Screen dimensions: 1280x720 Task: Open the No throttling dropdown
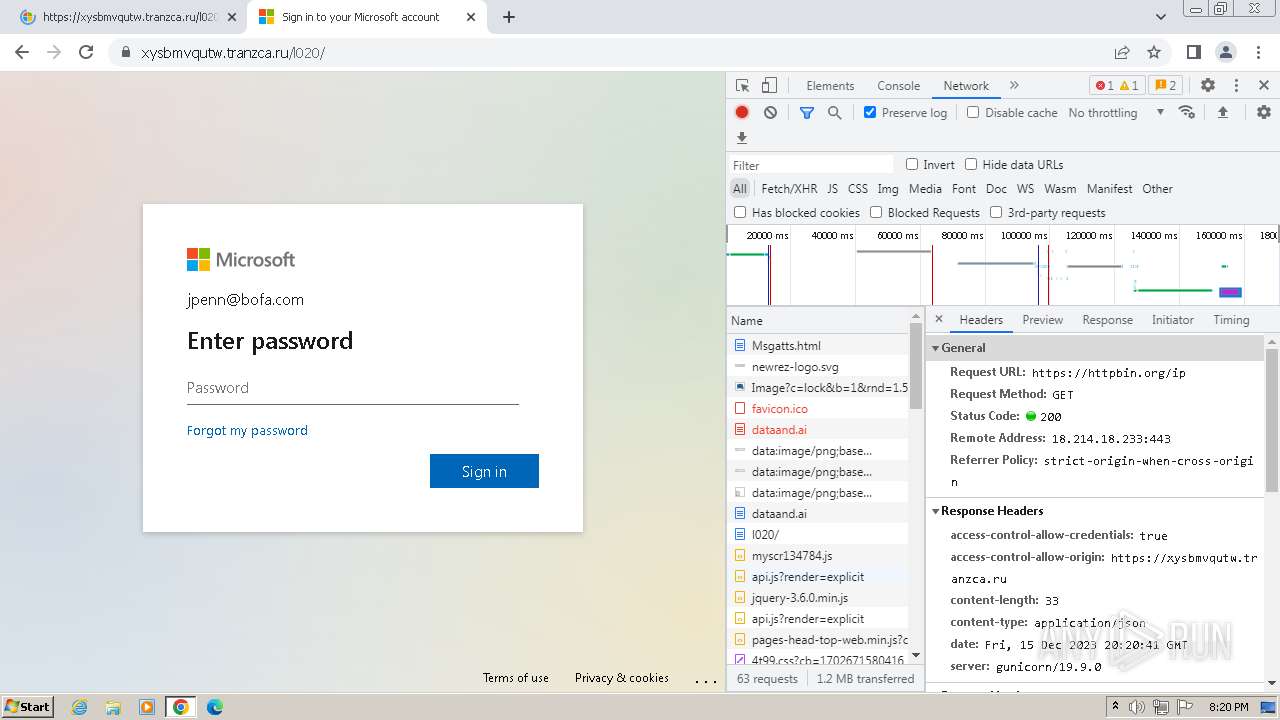point(1116,113)
